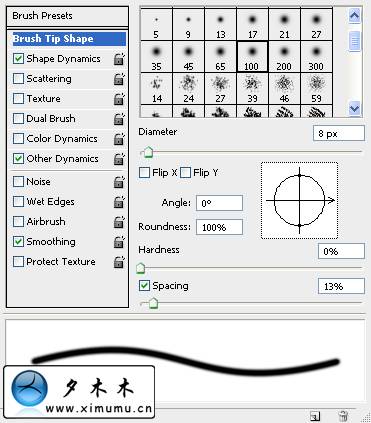
Task: Select the soft round 35 brush tip
Action: [156, 57]
